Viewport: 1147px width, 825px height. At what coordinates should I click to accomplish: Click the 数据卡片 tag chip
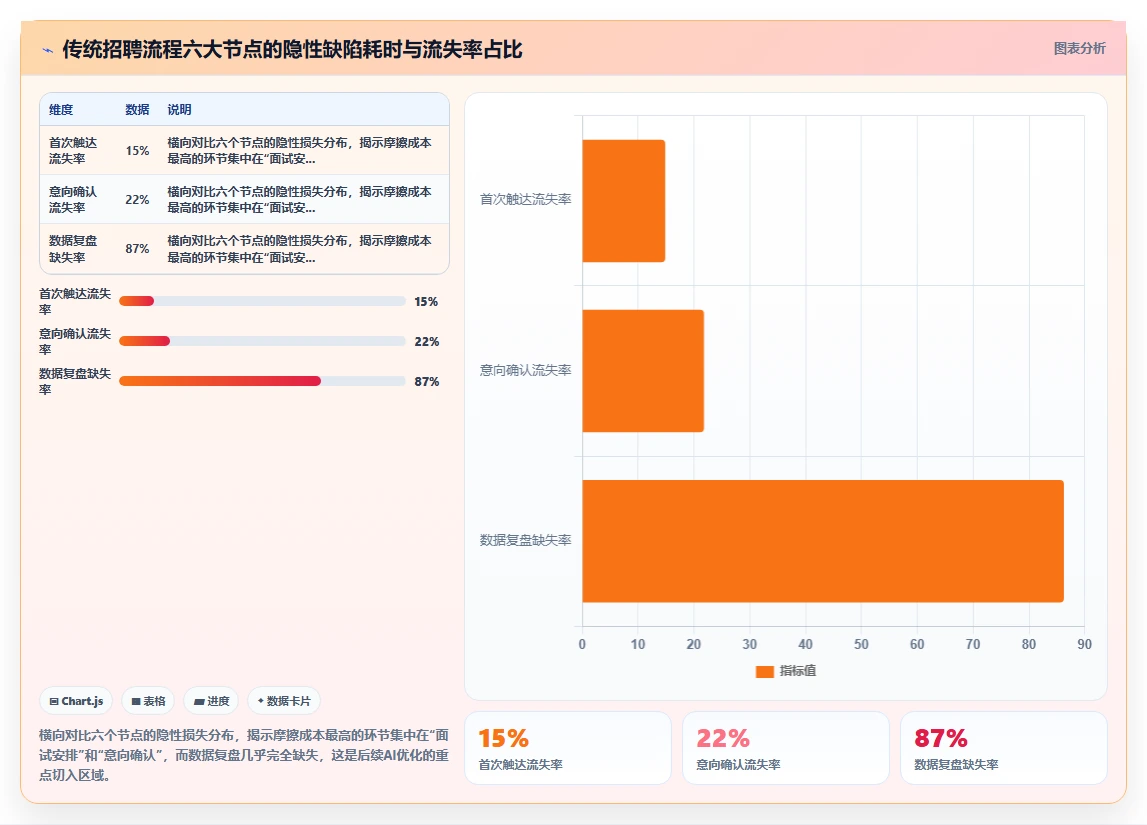click(x=284, y=701)
